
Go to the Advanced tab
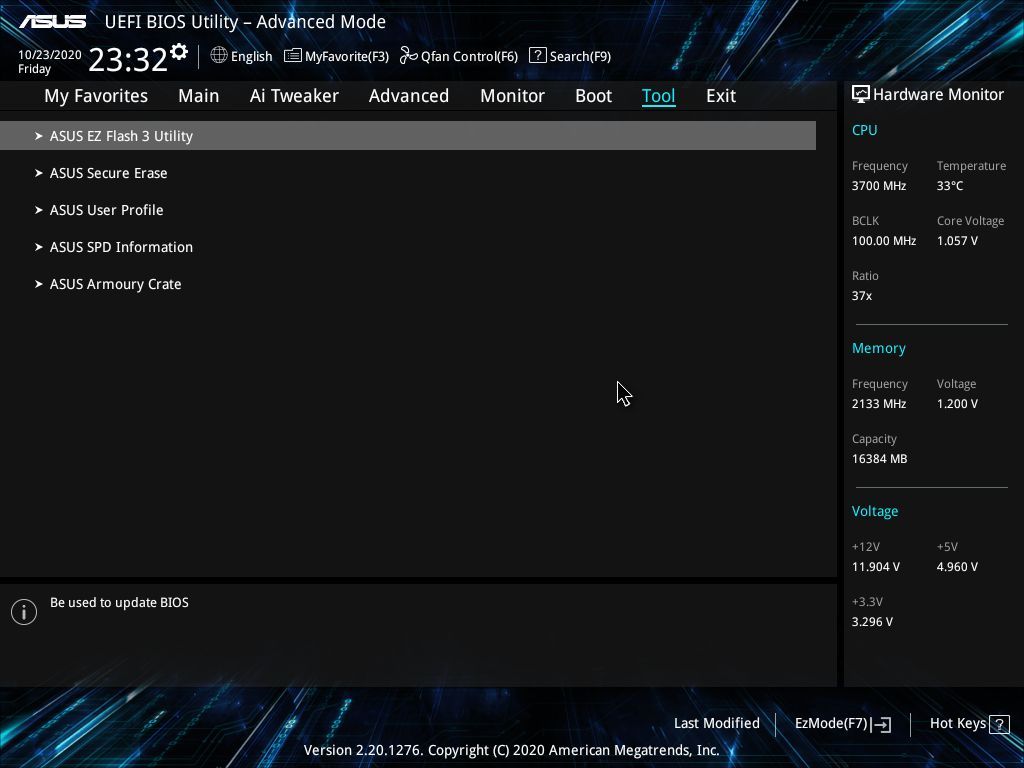point(409,96)
